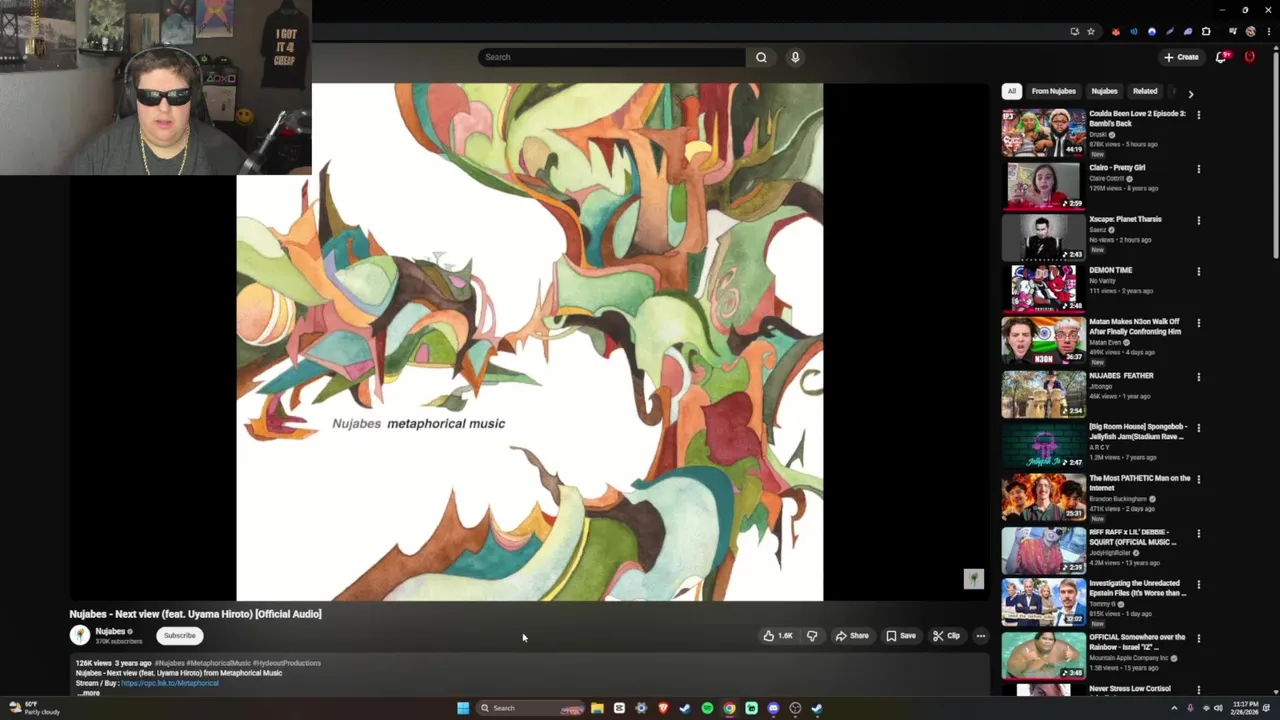Screen dimensions: 1280x720
Task: Show next filter chips with arrow
Action: tap(1190, 93)
